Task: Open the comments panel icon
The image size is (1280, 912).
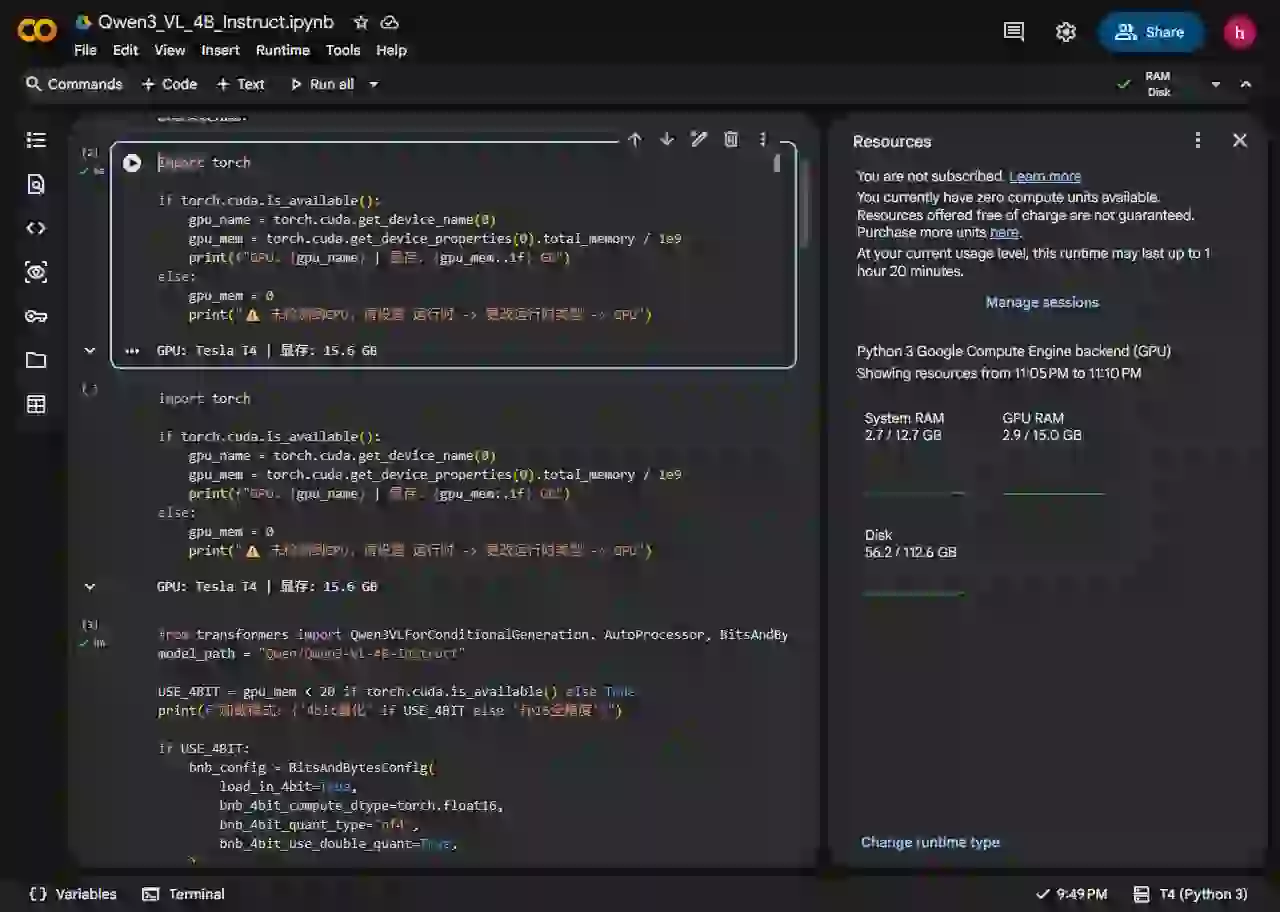Action: (x=1014, y=32)
